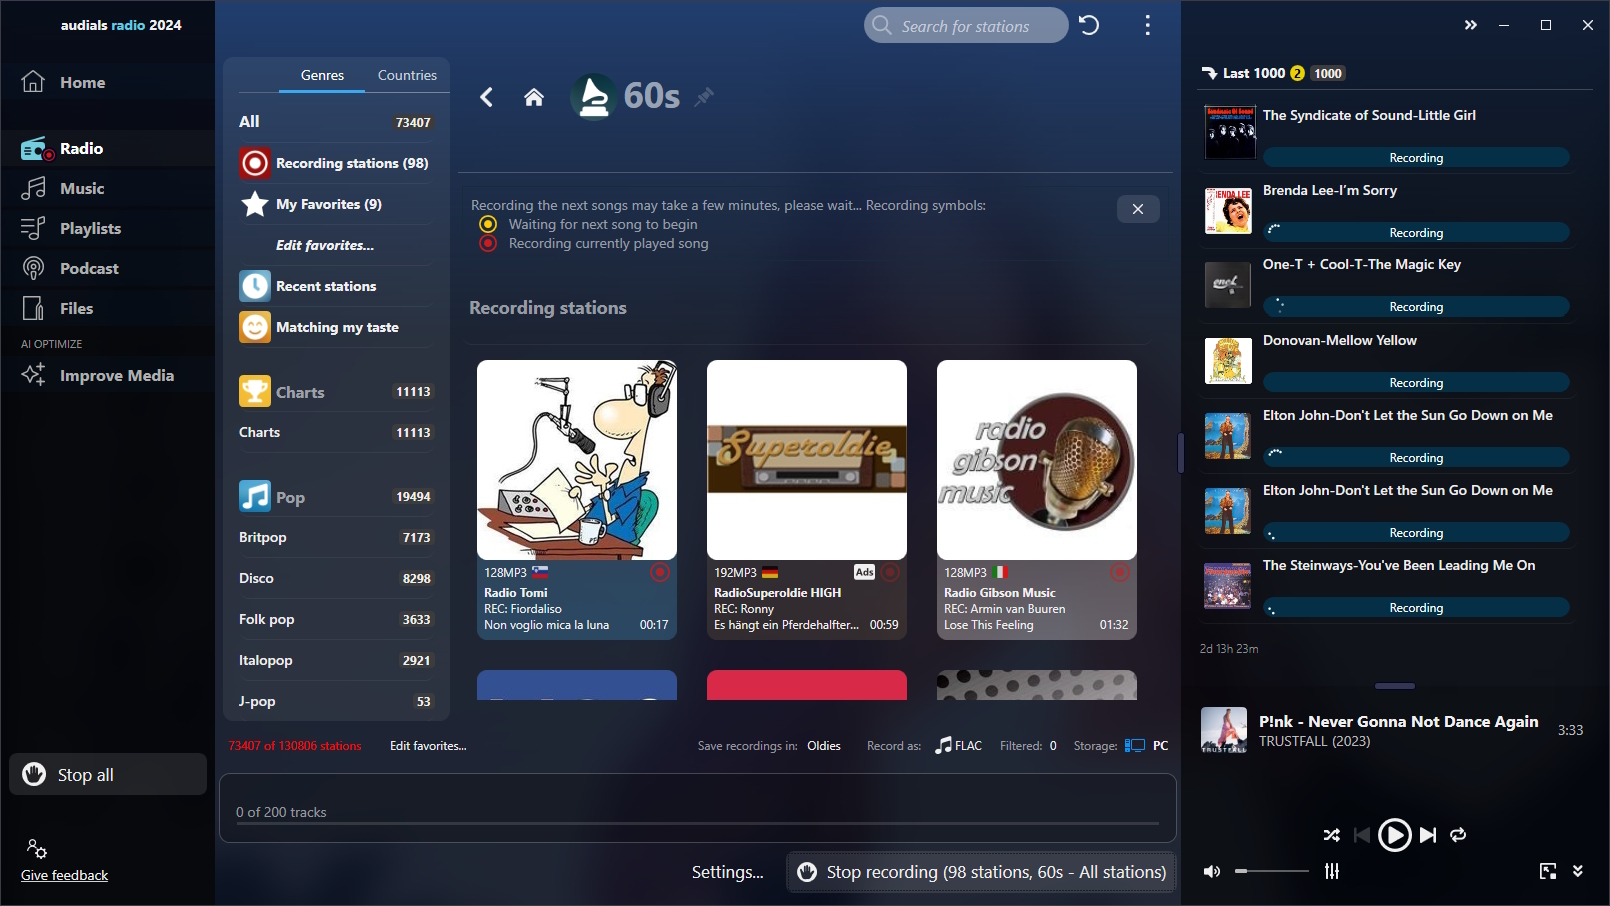Open Matching my taste smiley entry
Viewport: 1610px width, 906px height.
tap(336, 327)
